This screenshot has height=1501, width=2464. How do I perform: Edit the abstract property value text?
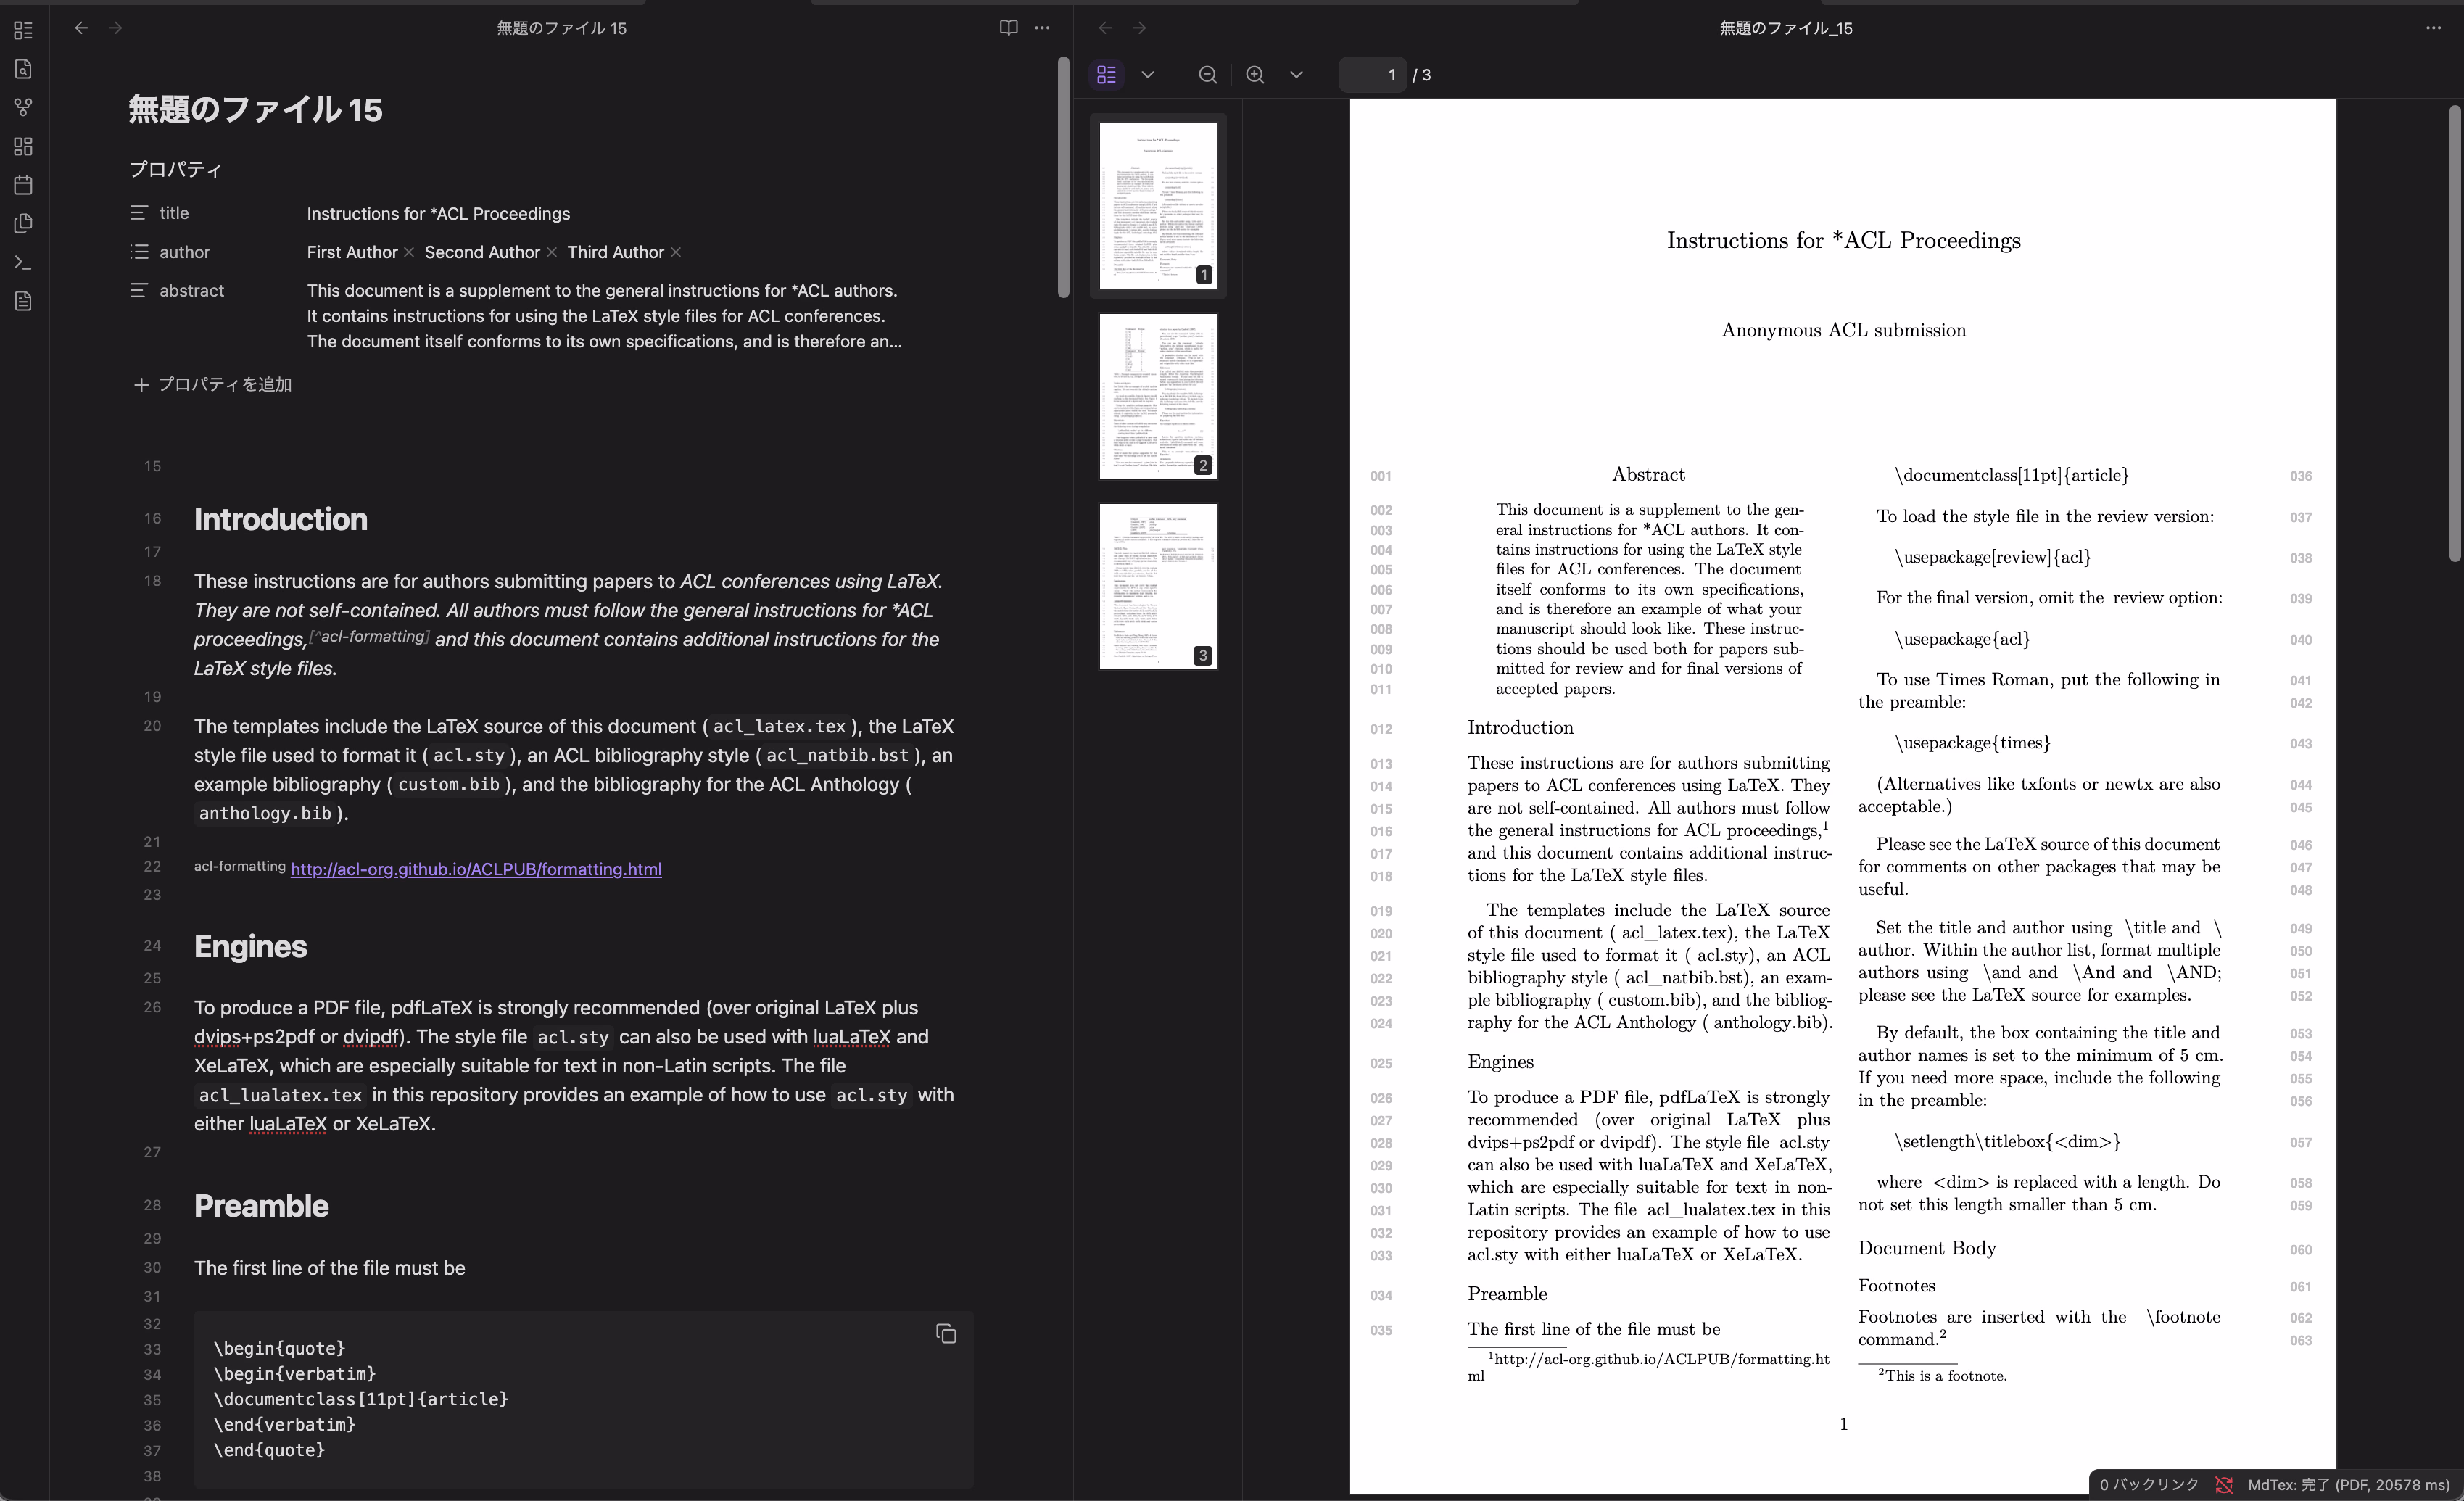[604, 316]
